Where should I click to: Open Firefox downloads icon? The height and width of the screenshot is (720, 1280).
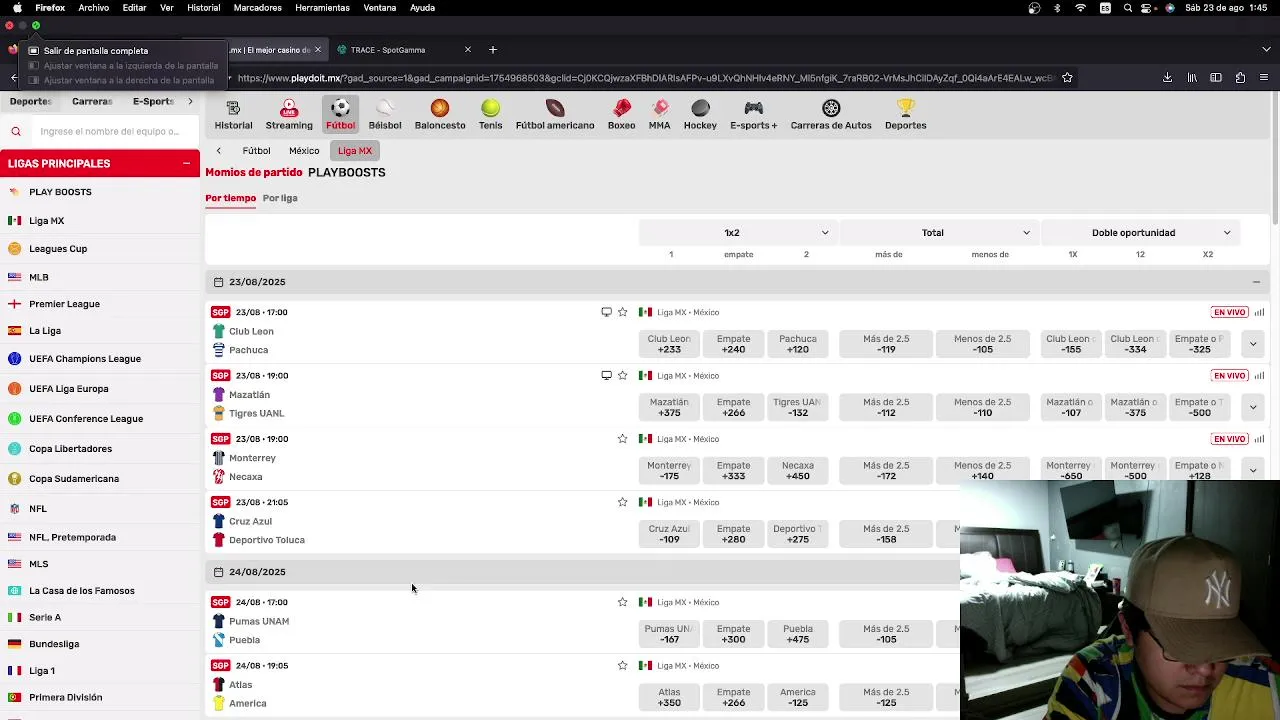(1167, 78)
